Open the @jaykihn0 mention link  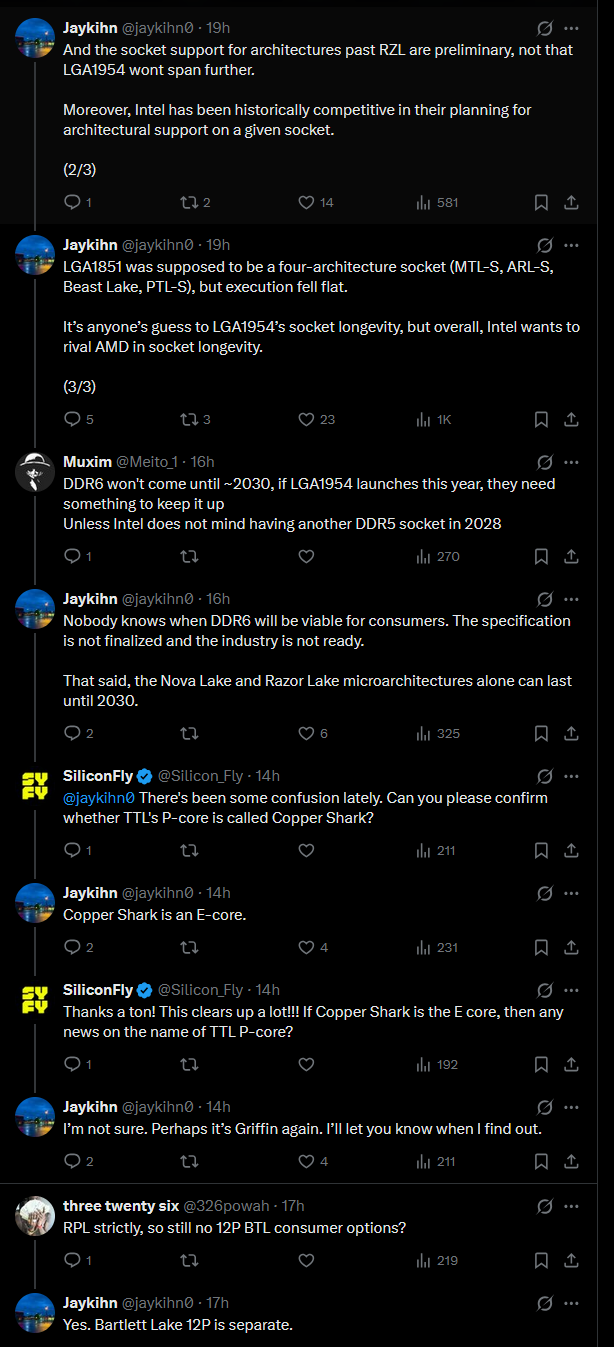pos(98,797)
